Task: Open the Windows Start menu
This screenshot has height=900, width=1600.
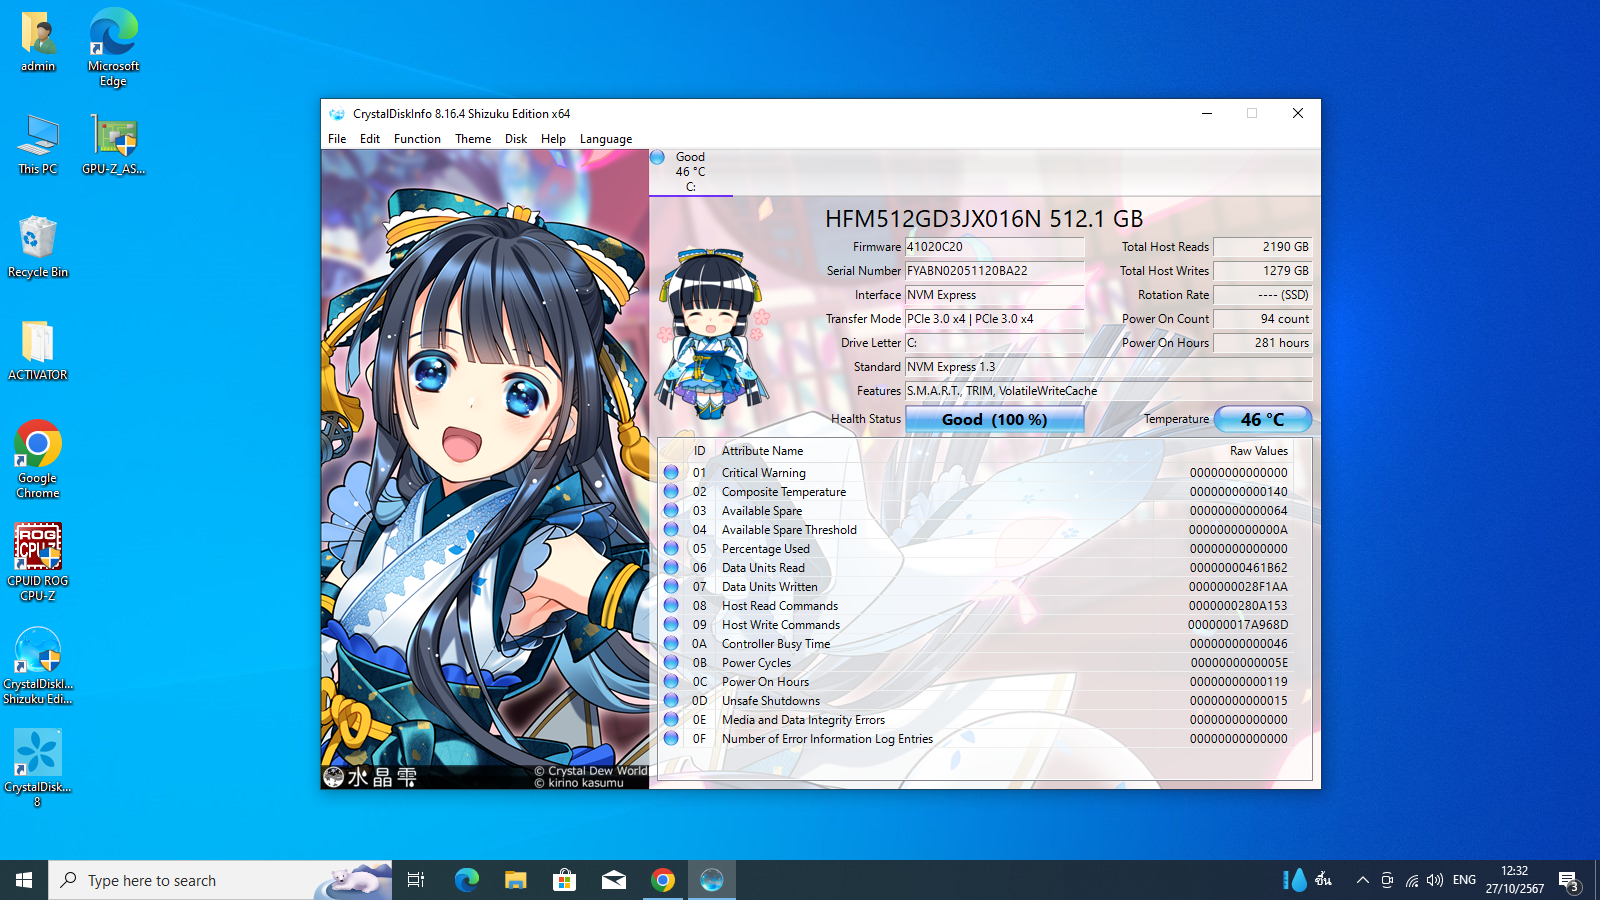Action: coord(24,880)
